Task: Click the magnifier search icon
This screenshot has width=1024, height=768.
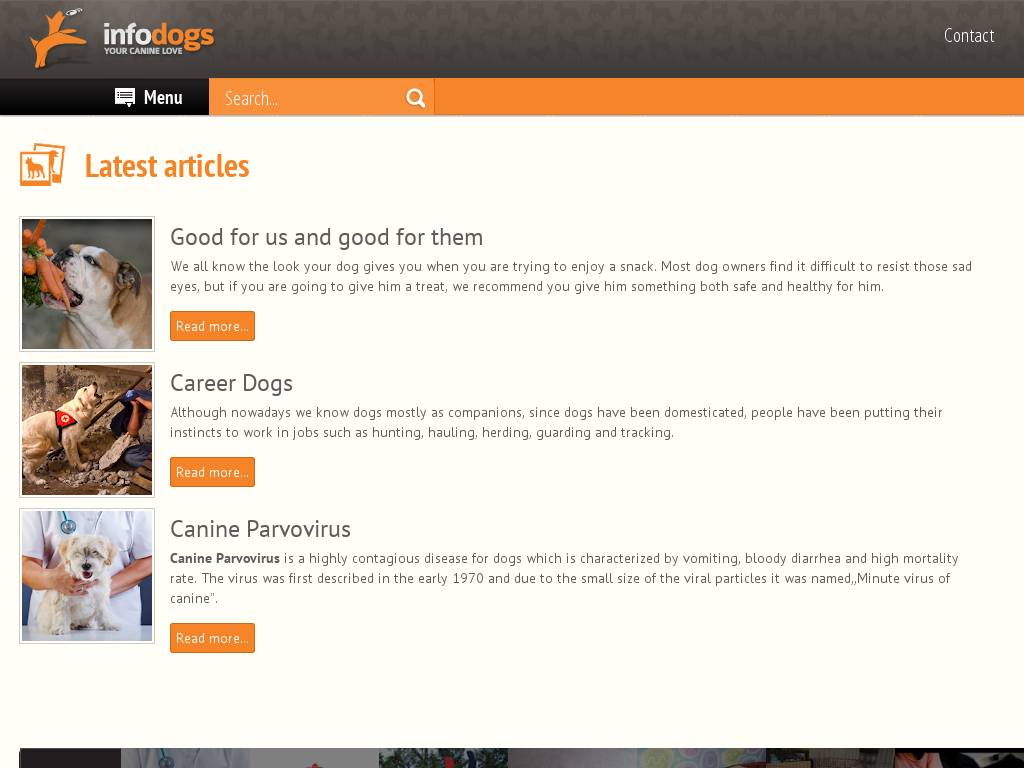Action: (416, 98)
